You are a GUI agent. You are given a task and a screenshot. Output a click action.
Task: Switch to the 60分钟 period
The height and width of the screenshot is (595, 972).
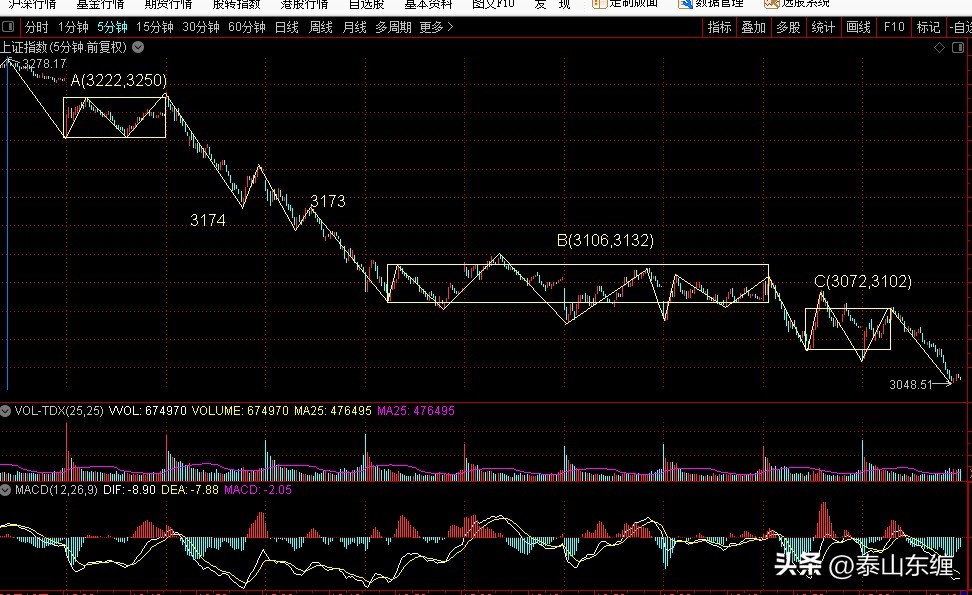pyautogui.click(x=247, y=27)
